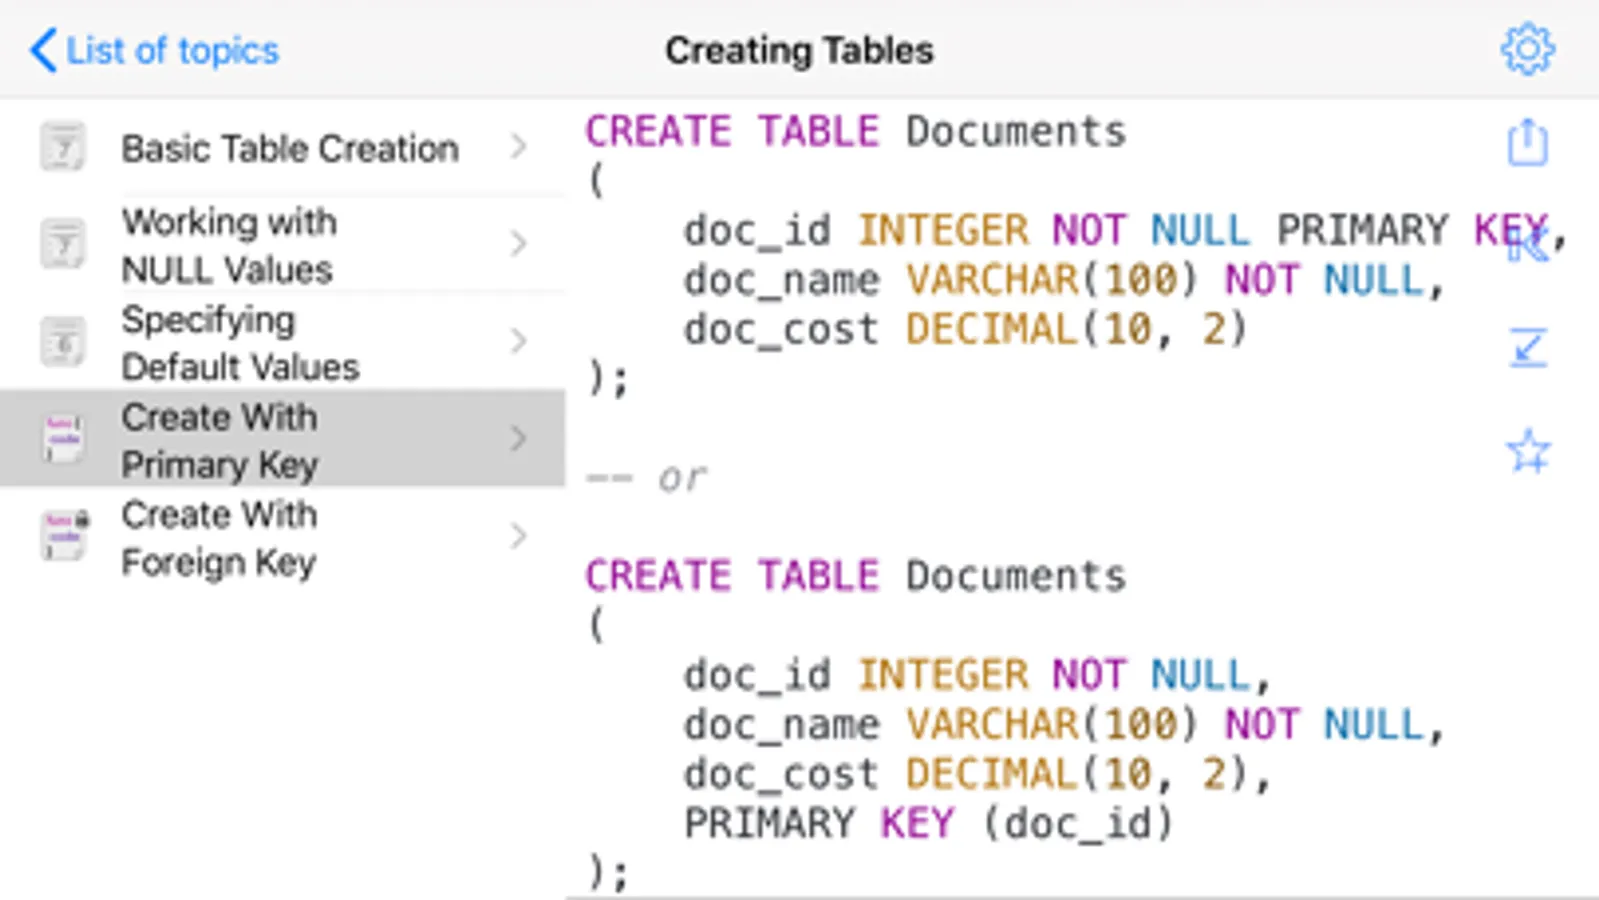Tap the share icon

point(1527,142)
